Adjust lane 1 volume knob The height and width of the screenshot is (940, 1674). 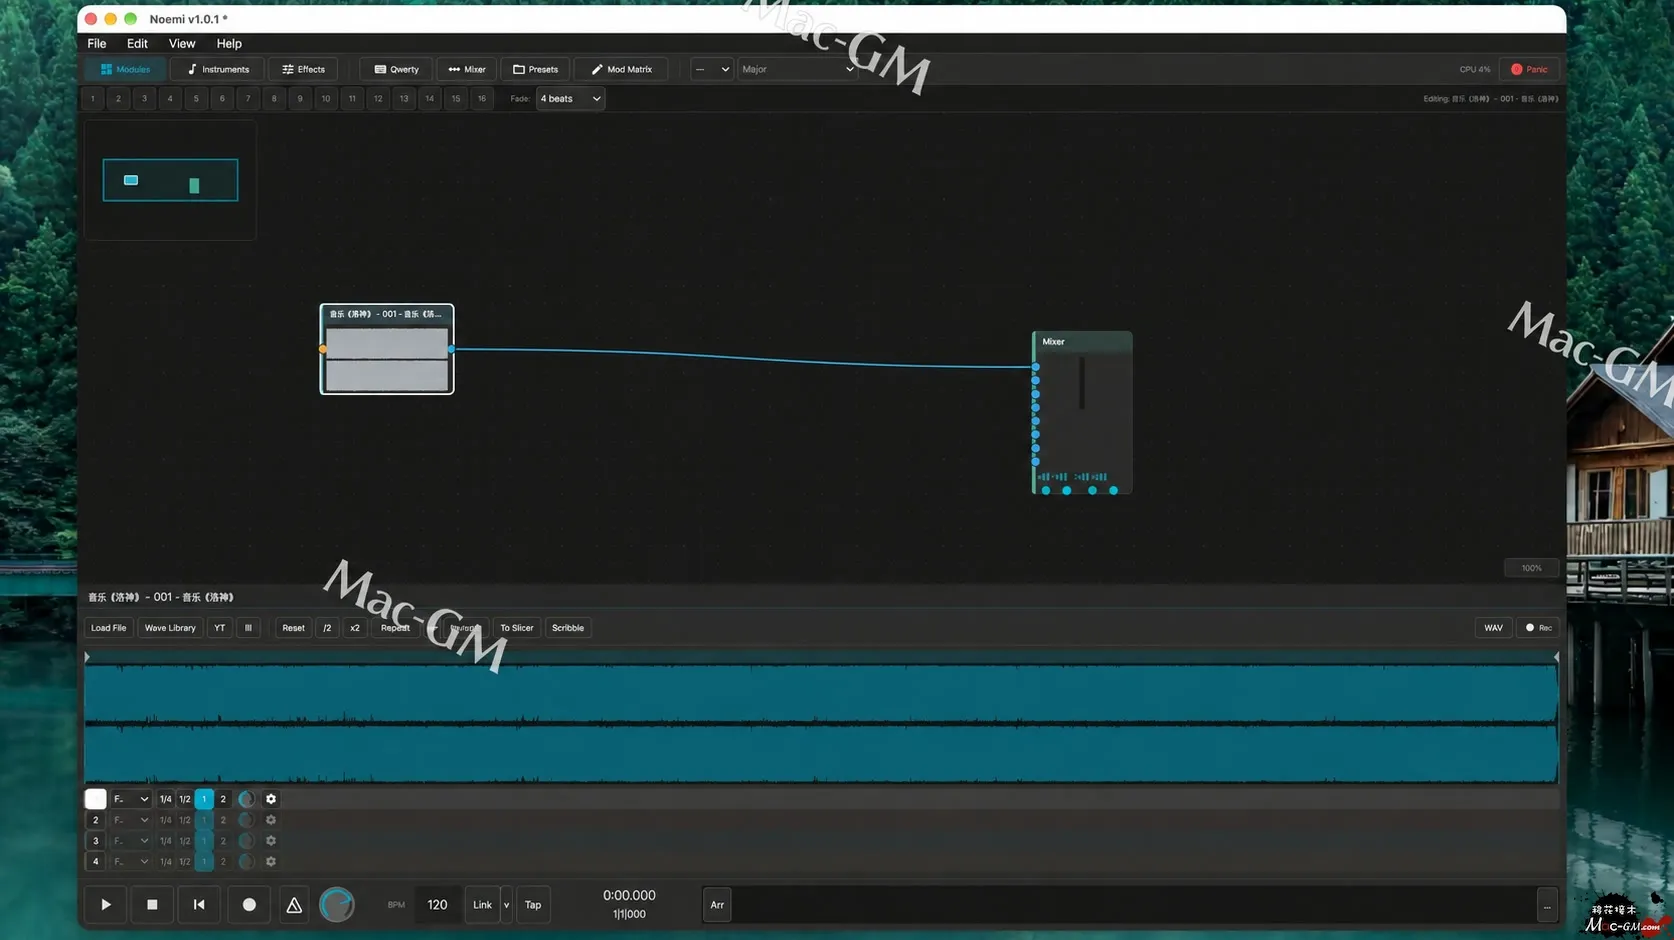point(246,799)
